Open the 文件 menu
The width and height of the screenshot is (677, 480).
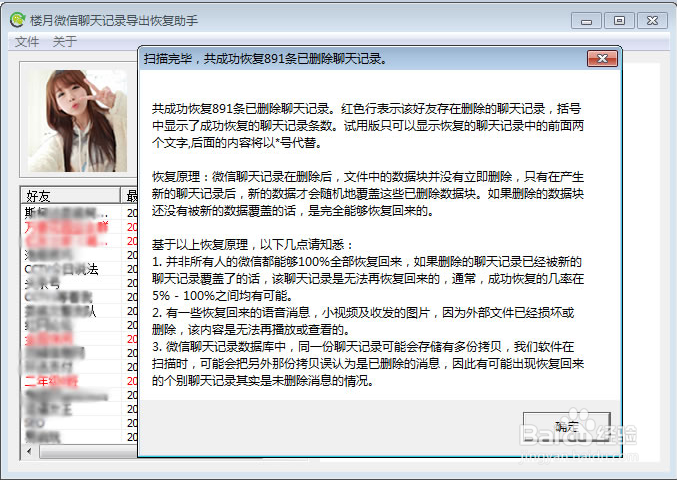pyautogui.click(x=27, y=41)
